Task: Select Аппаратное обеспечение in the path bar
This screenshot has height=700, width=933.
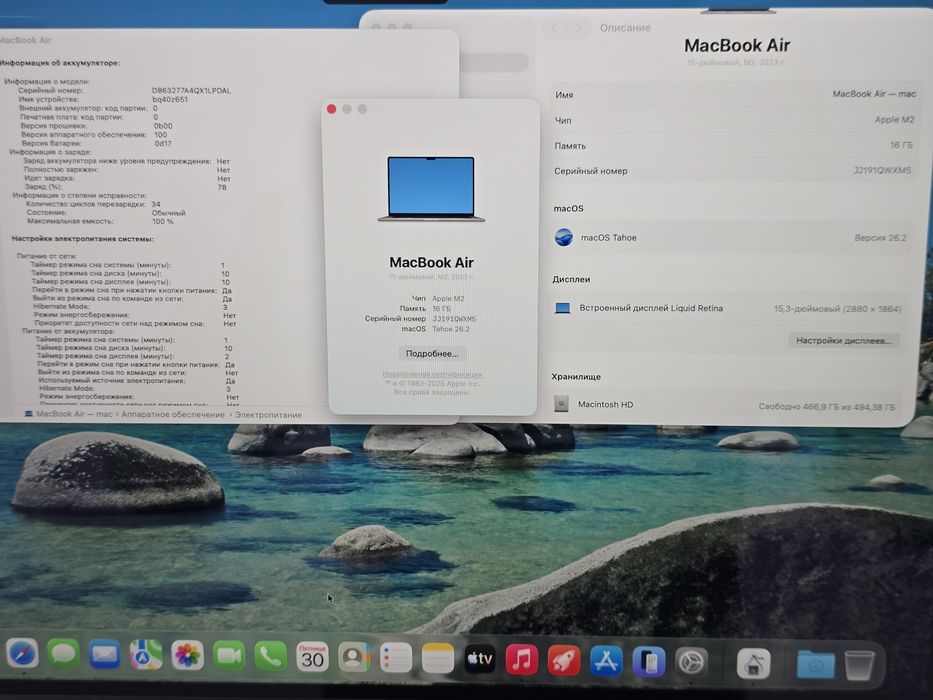Action: 173,414
